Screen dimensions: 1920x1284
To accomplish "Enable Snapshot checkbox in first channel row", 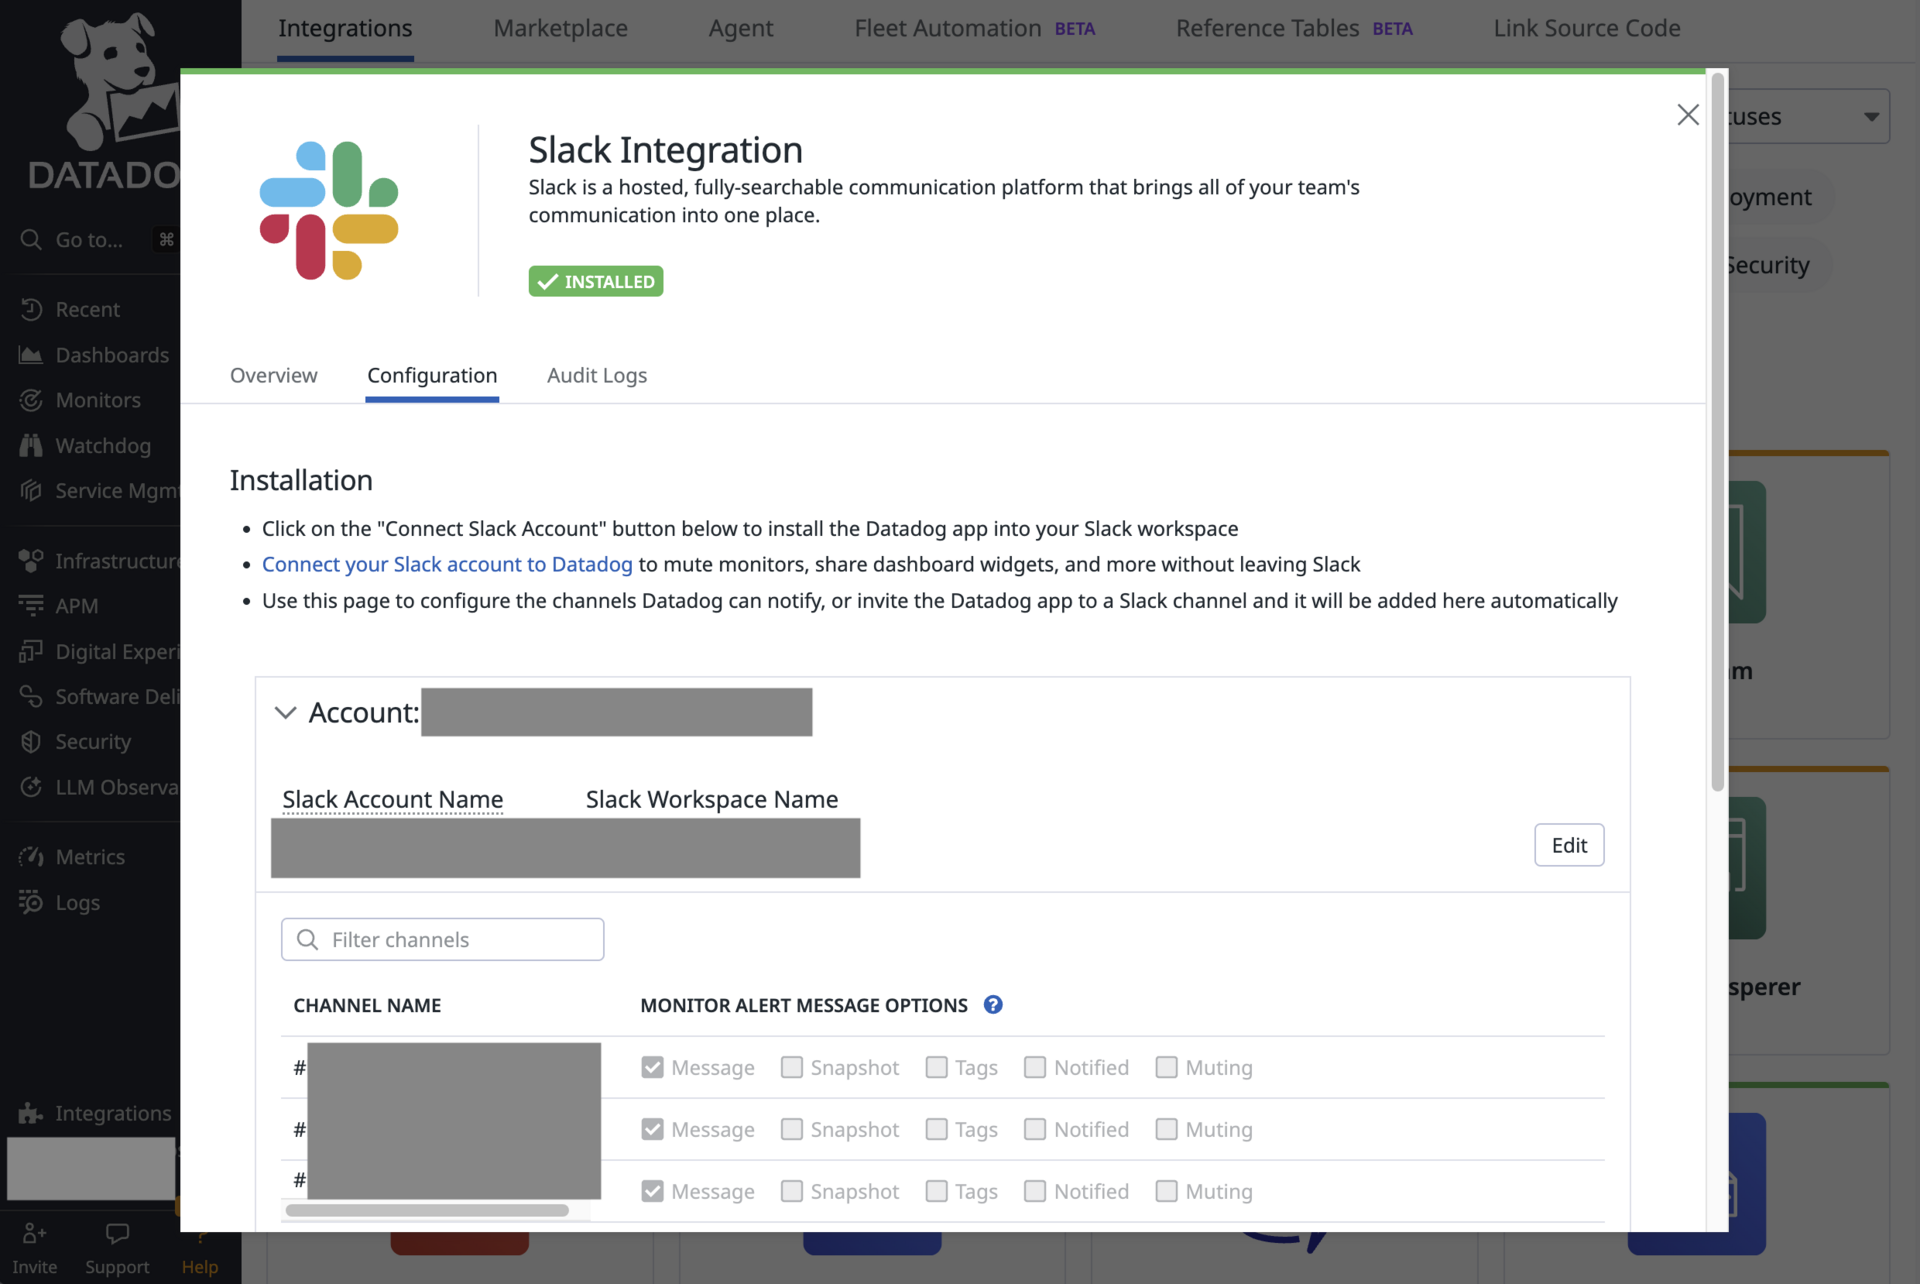I will 792,1067.
